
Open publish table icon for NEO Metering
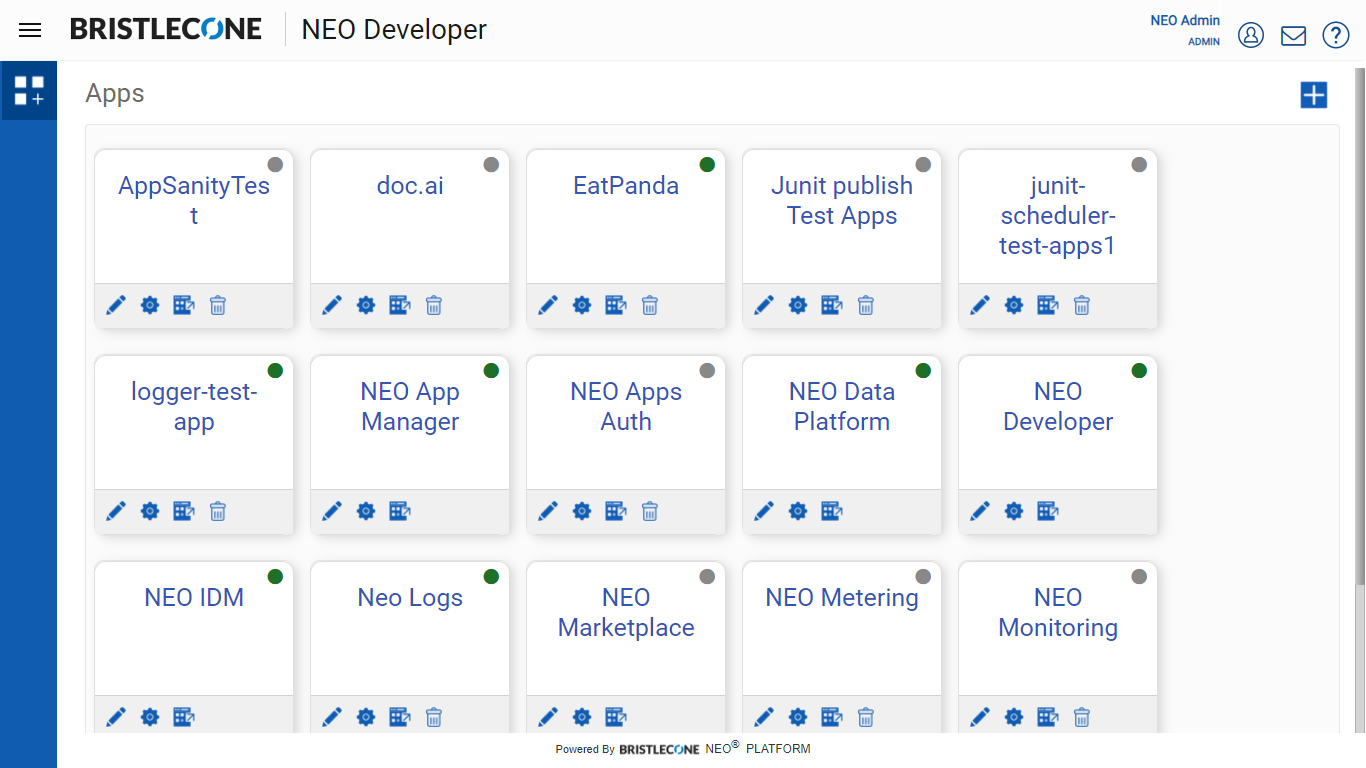point(832,717)
